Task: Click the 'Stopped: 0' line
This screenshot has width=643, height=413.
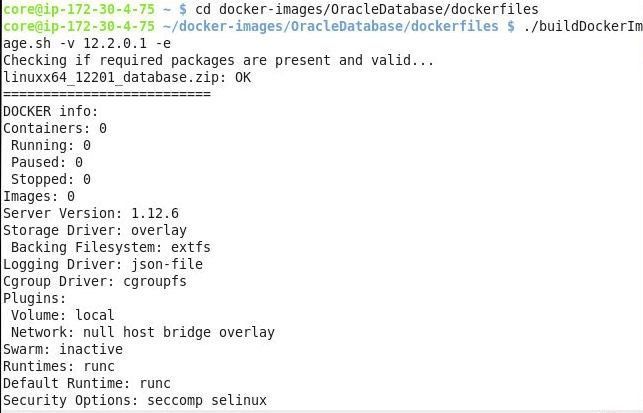Action: pyautogui.click(x=51, y=179)
